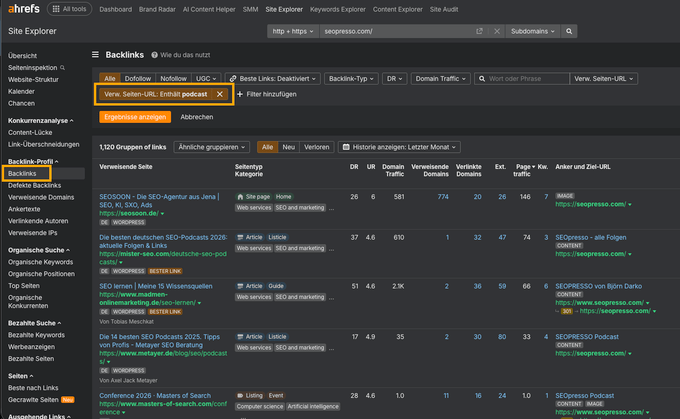This screenshot has width=680, height=419.
Task: Select the Neu links toggle
Action: point(288,147)
